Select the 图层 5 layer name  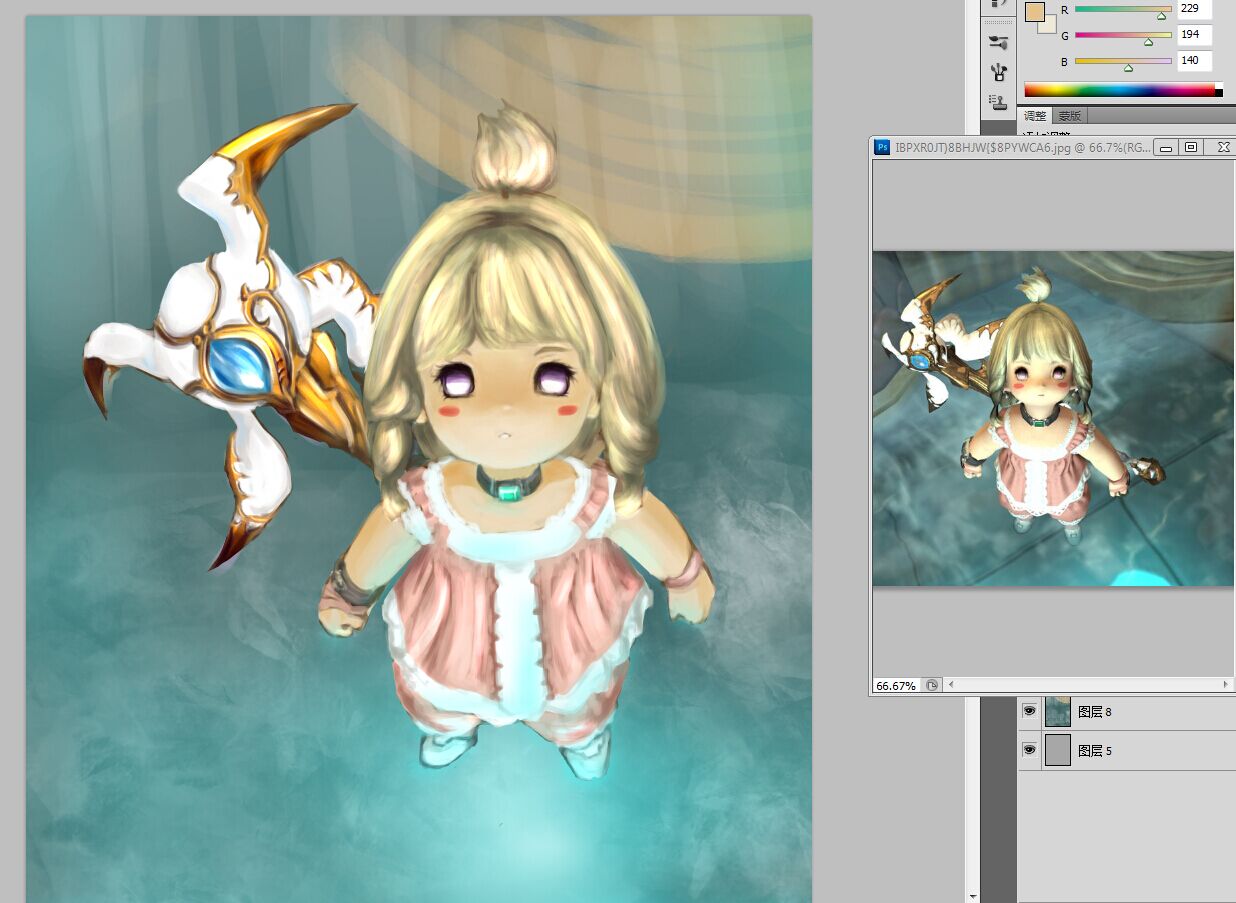[1095, 750]
